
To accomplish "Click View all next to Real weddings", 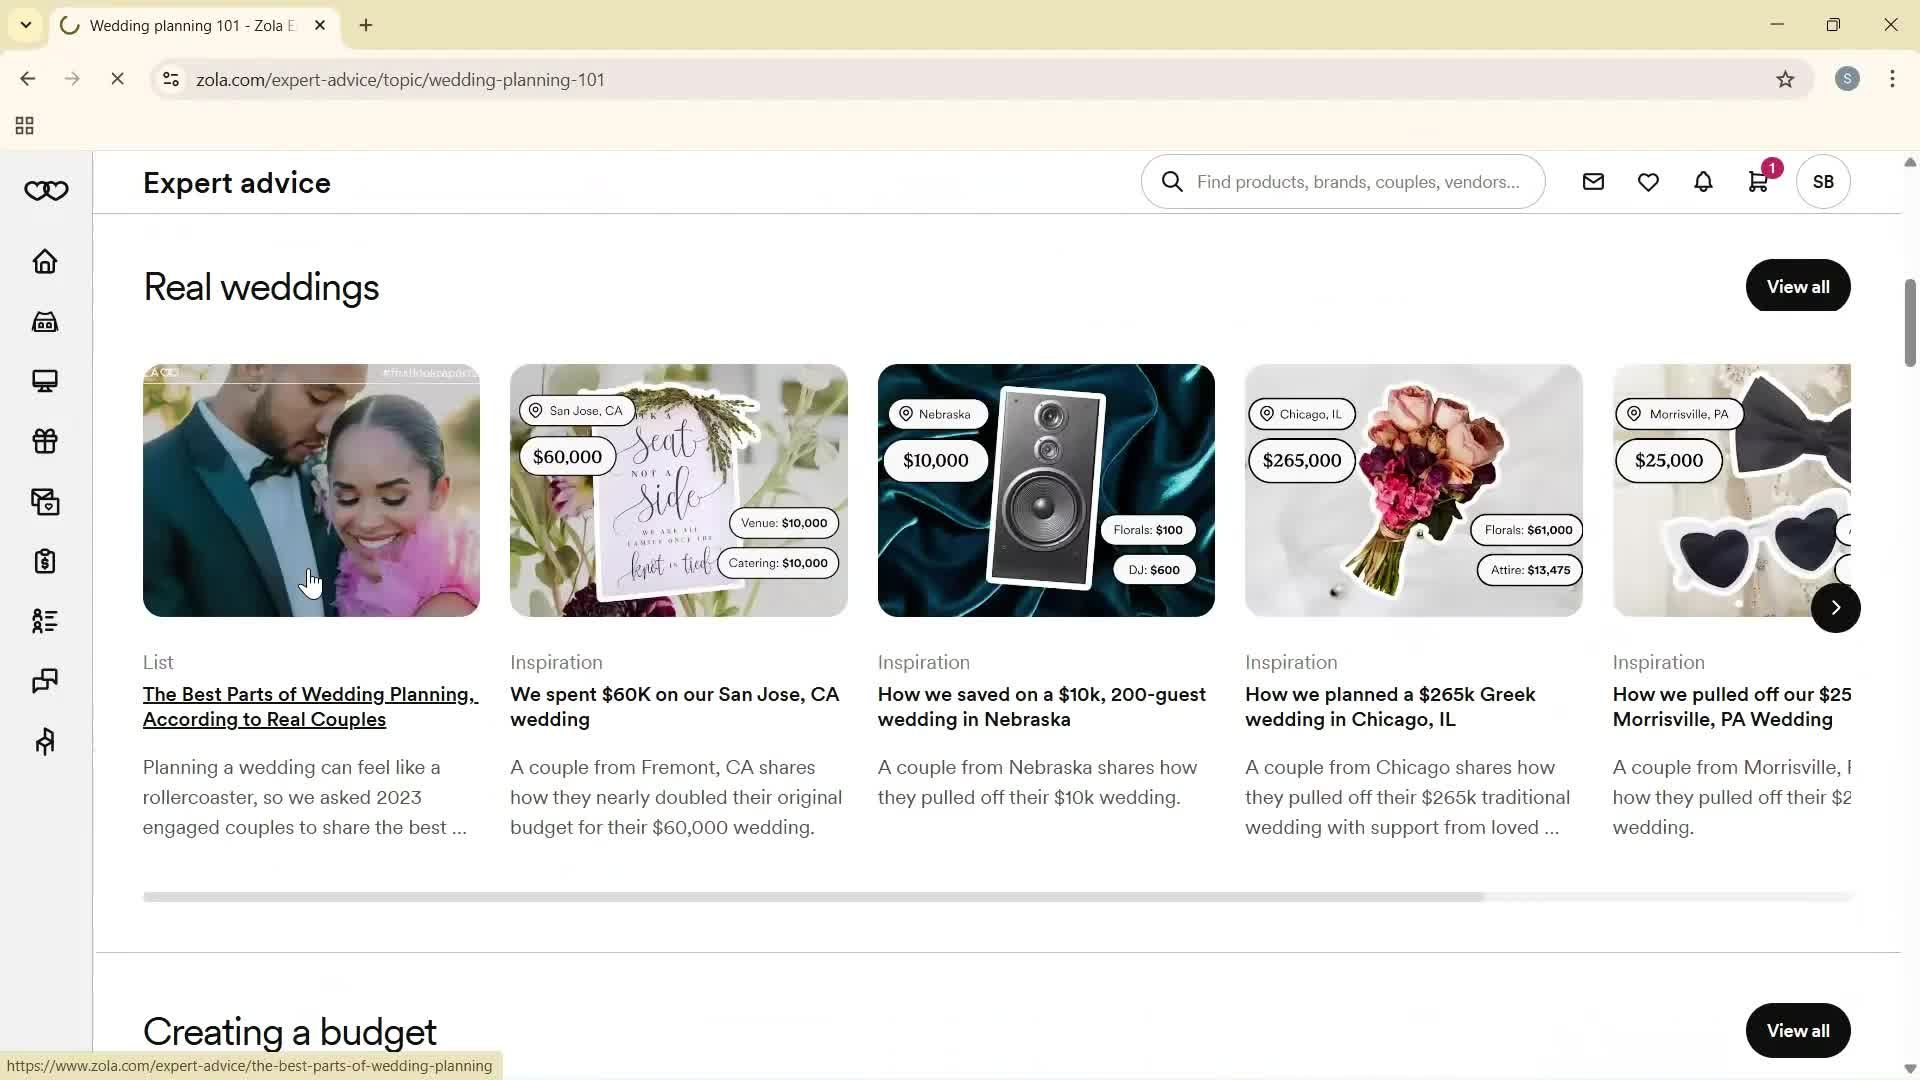I will pos(1797,286).
